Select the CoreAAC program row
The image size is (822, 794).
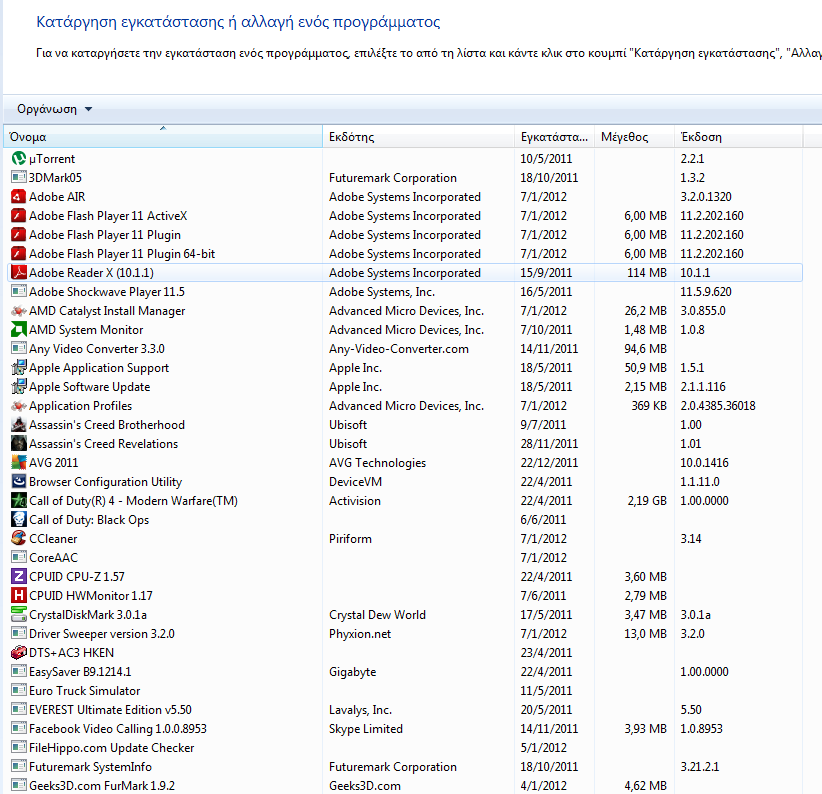406,558
